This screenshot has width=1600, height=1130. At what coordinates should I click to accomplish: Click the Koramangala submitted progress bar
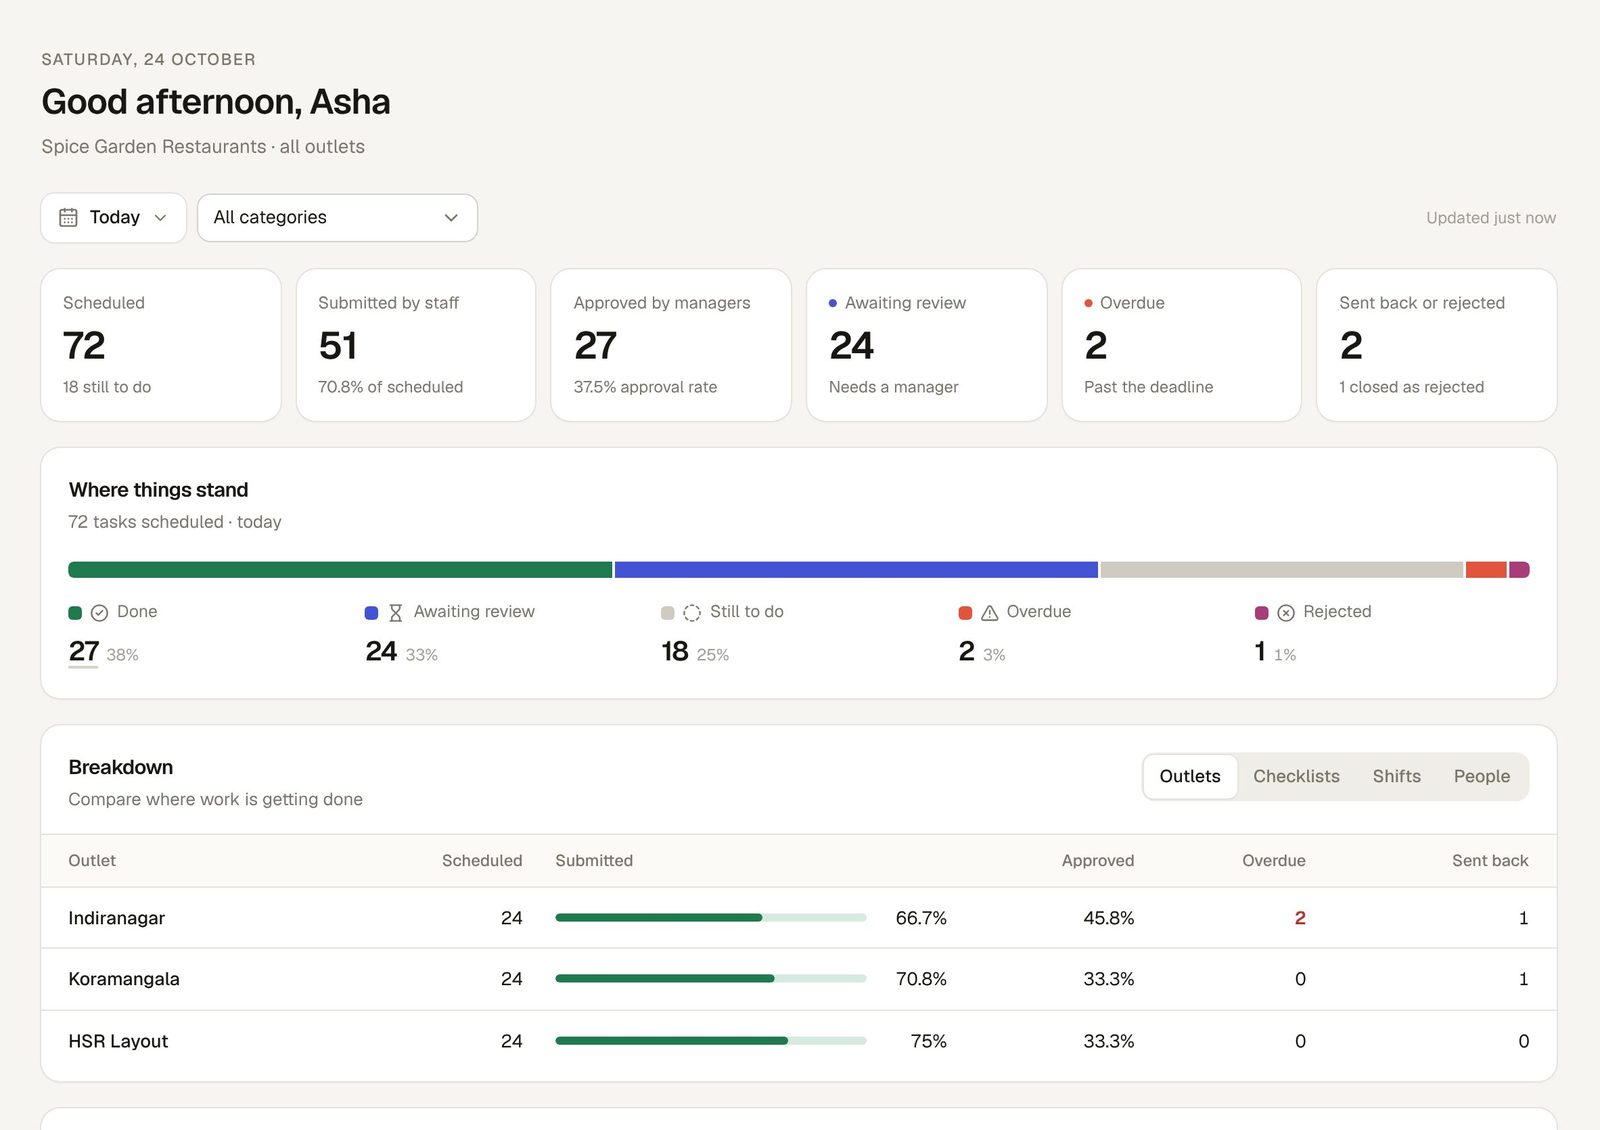711,979
